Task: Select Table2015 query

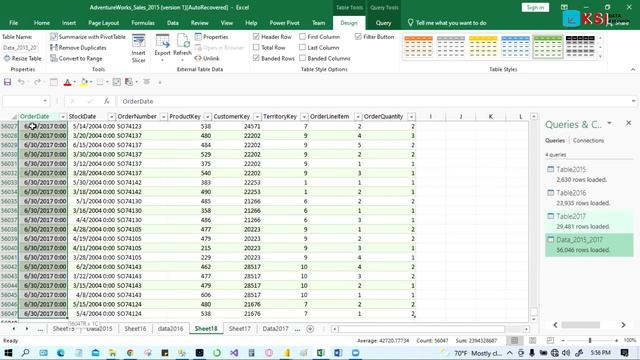Action: [x=589, y=174]
